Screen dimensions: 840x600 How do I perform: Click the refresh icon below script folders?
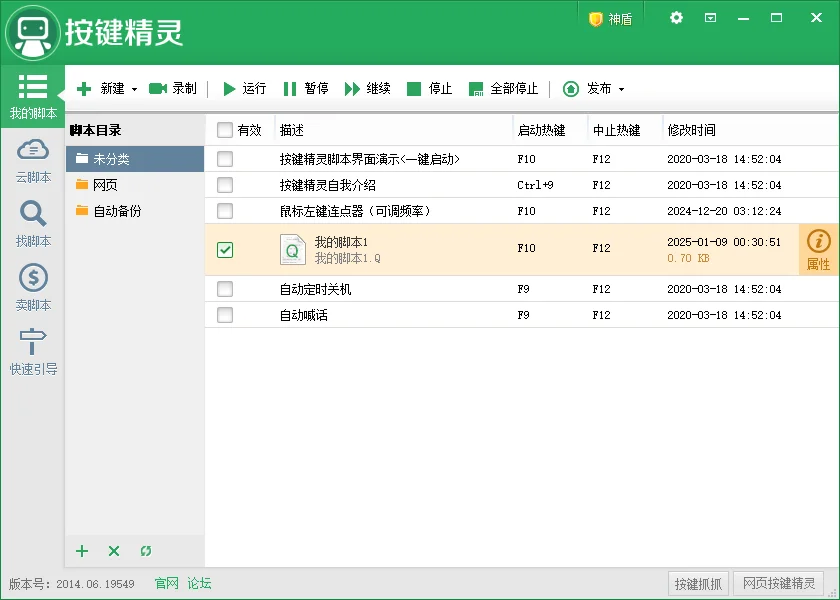click(x=145, y=551)
